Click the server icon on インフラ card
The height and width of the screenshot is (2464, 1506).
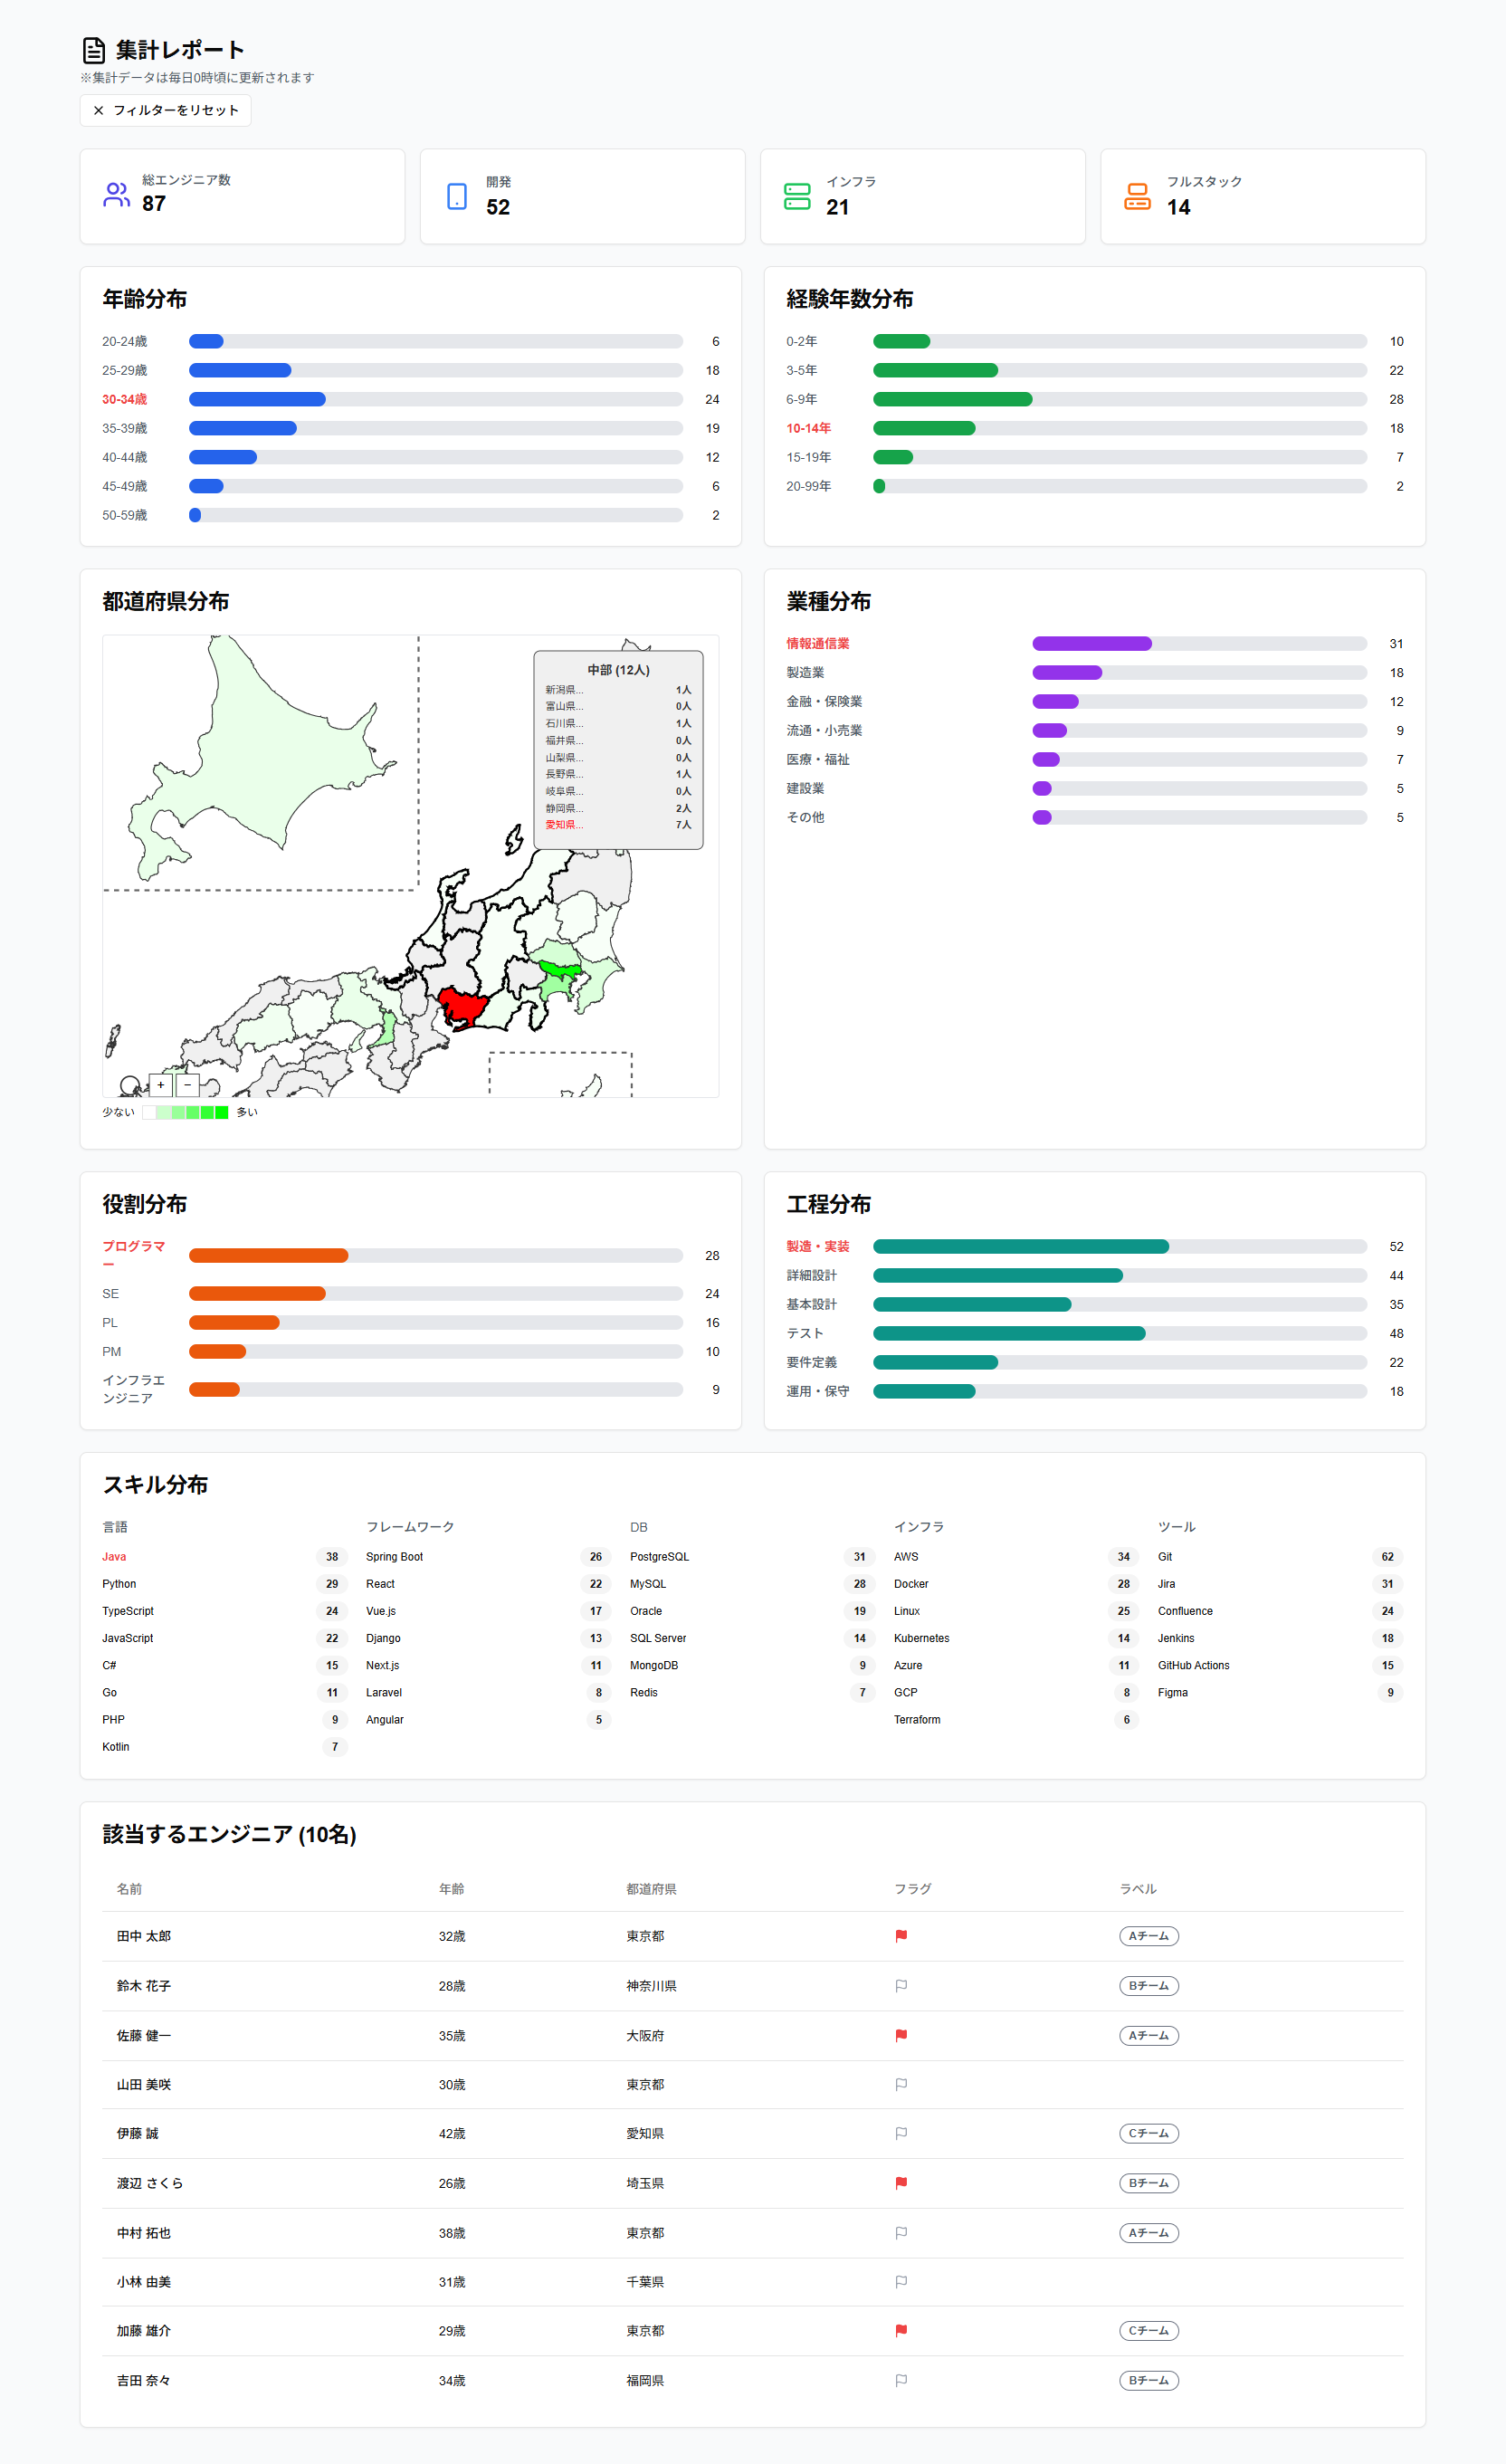pyautogui.click(x=797, y=196)
